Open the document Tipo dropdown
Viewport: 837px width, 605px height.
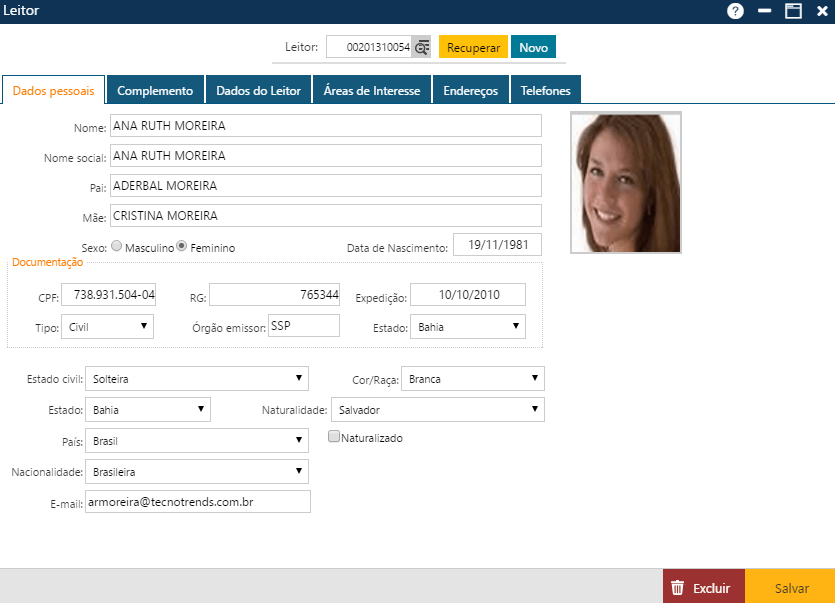point(107,326)
